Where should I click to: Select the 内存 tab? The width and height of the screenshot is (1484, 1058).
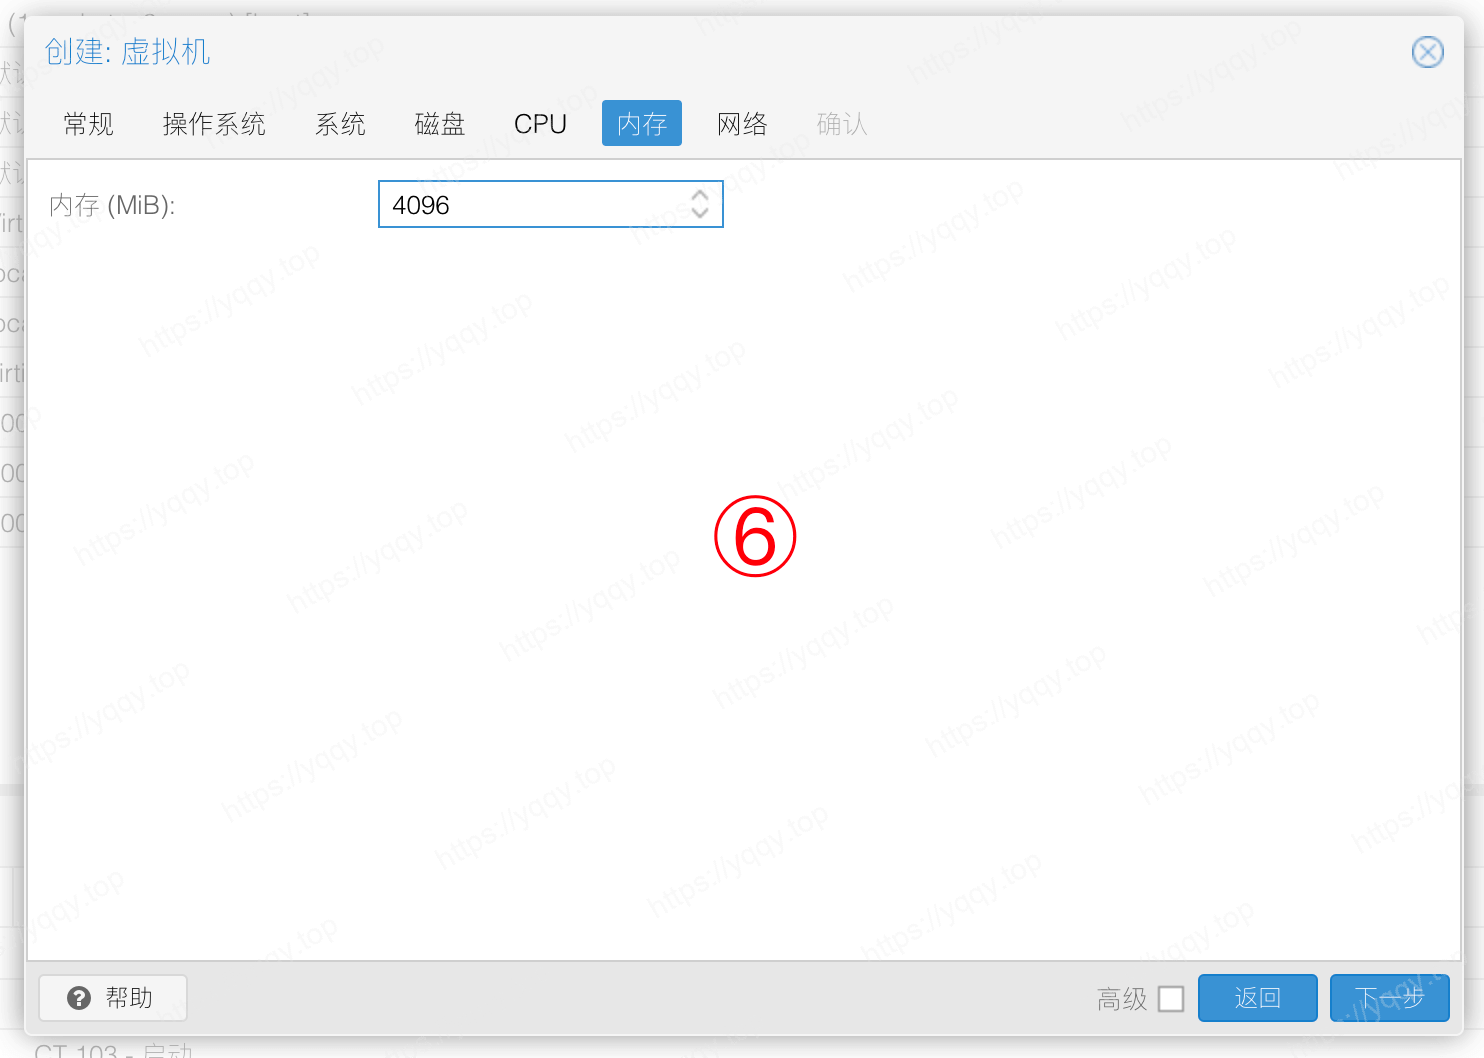(642, 124)
